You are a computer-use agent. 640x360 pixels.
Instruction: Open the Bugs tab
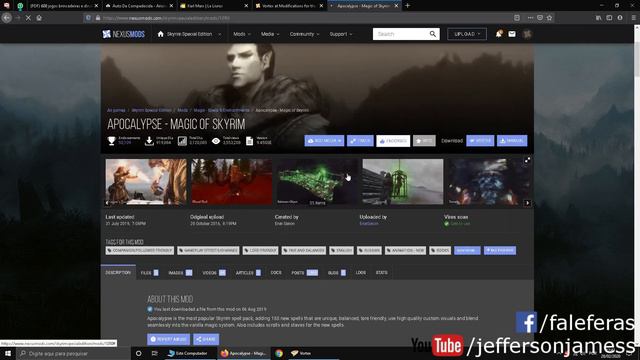[337, 273]
